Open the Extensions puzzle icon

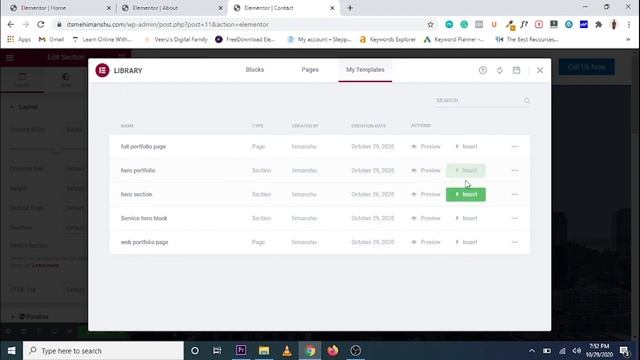click(598, 24)
